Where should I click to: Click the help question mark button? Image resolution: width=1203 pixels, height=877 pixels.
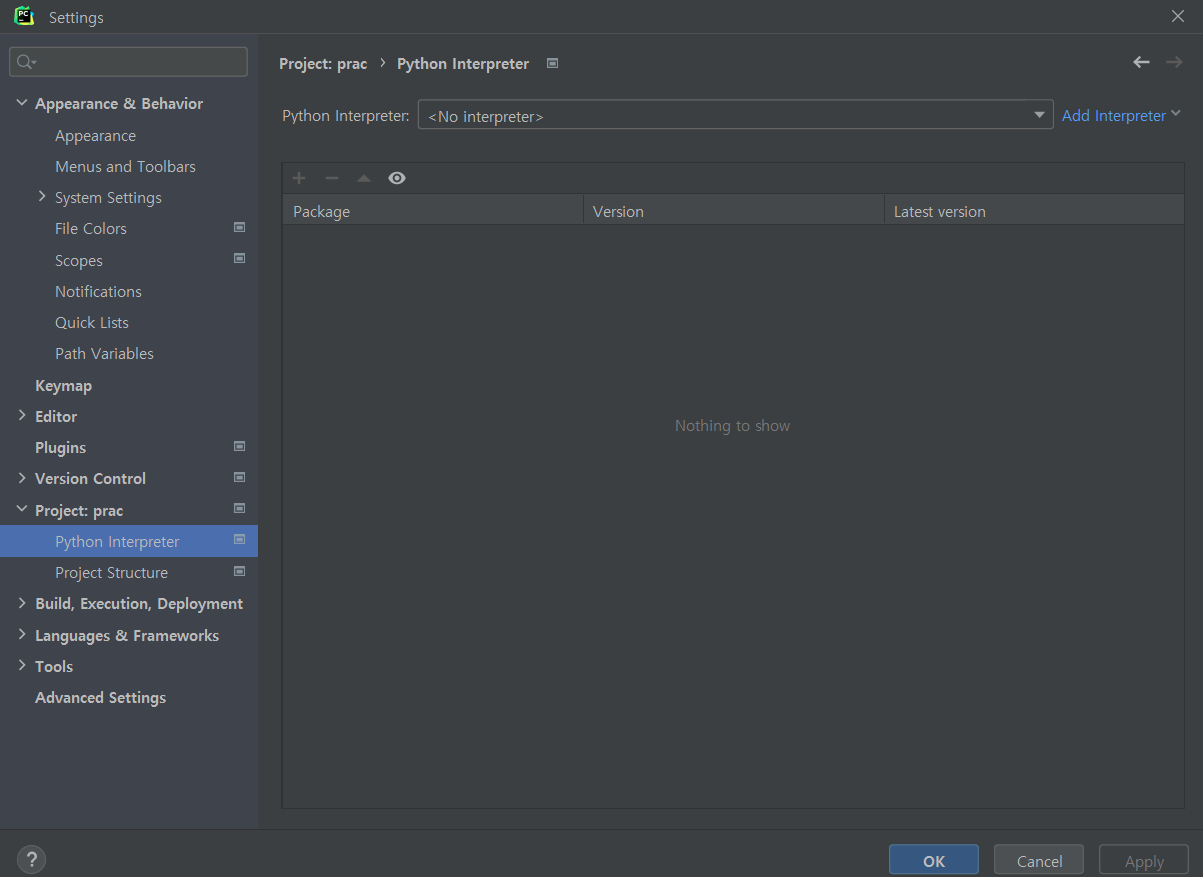coord(31,859)
